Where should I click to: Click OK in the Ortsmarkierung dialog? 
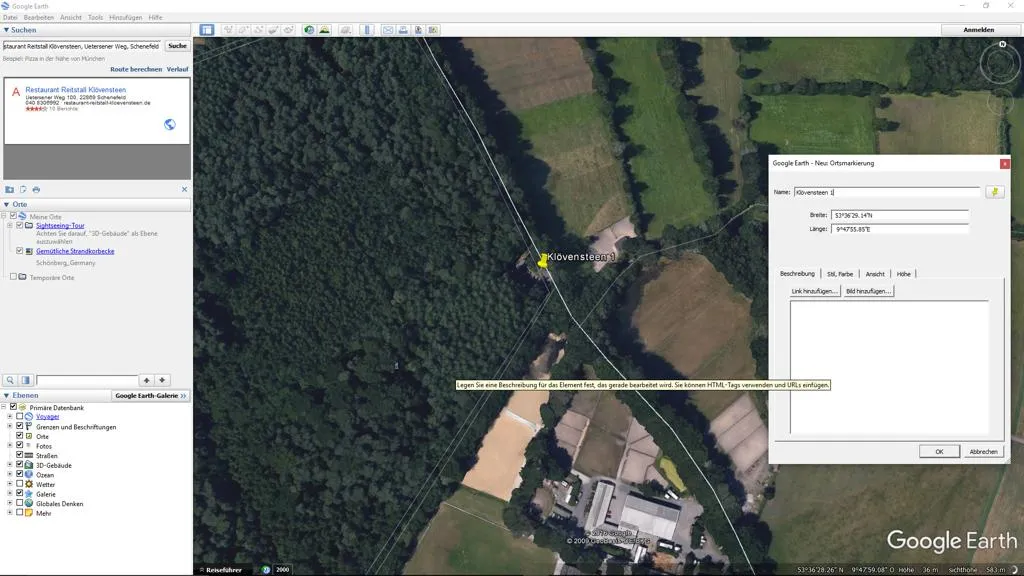(x=939, y=451)
